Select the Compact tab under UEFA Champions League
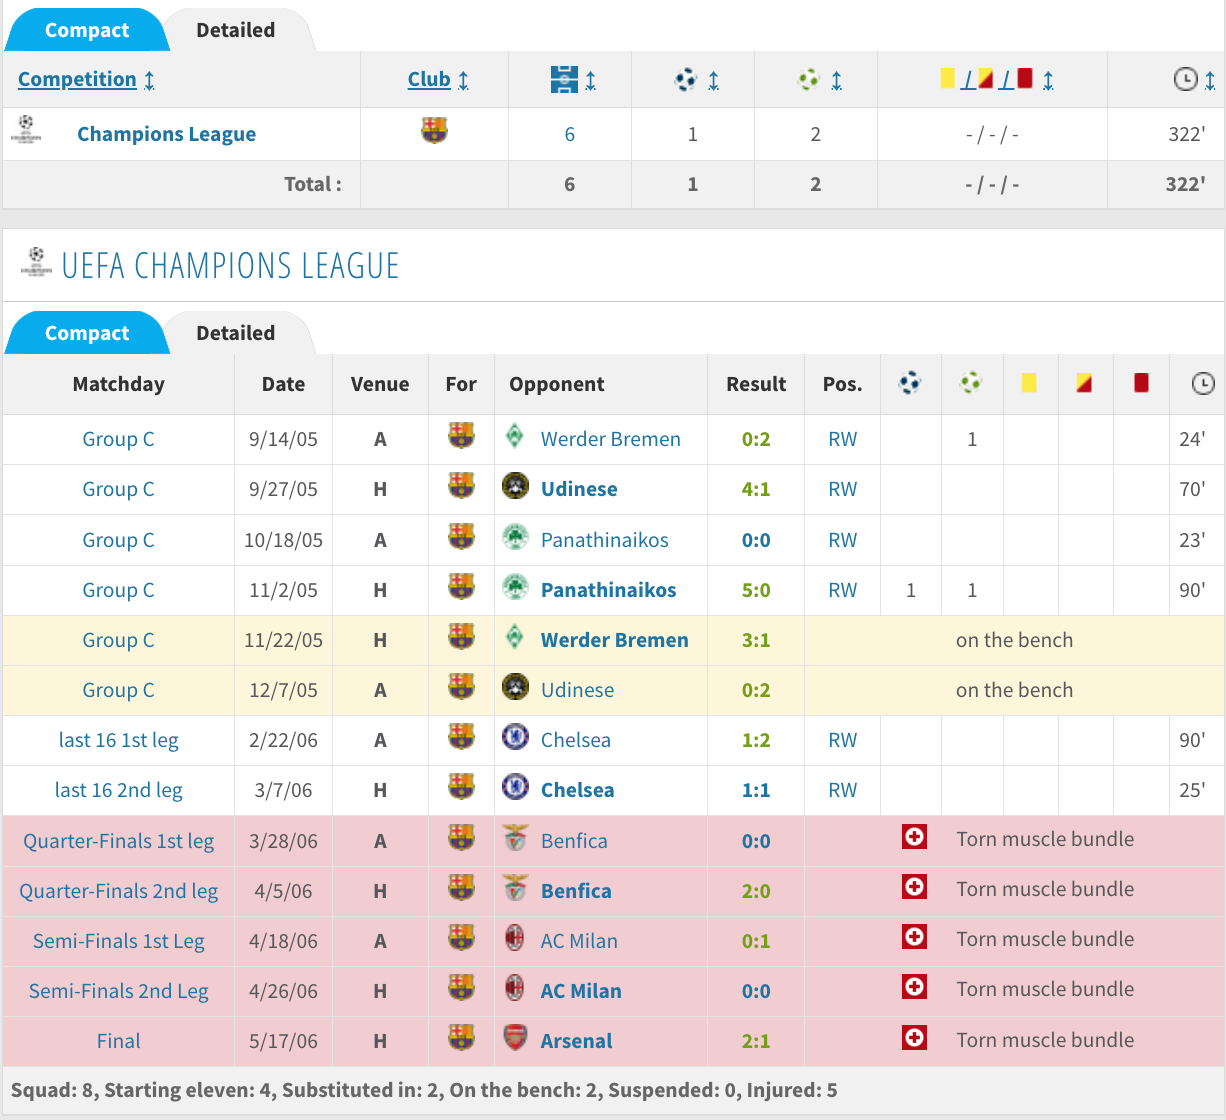The width and height of the screenshot is (1226, 1120). [x=87, y=333]
